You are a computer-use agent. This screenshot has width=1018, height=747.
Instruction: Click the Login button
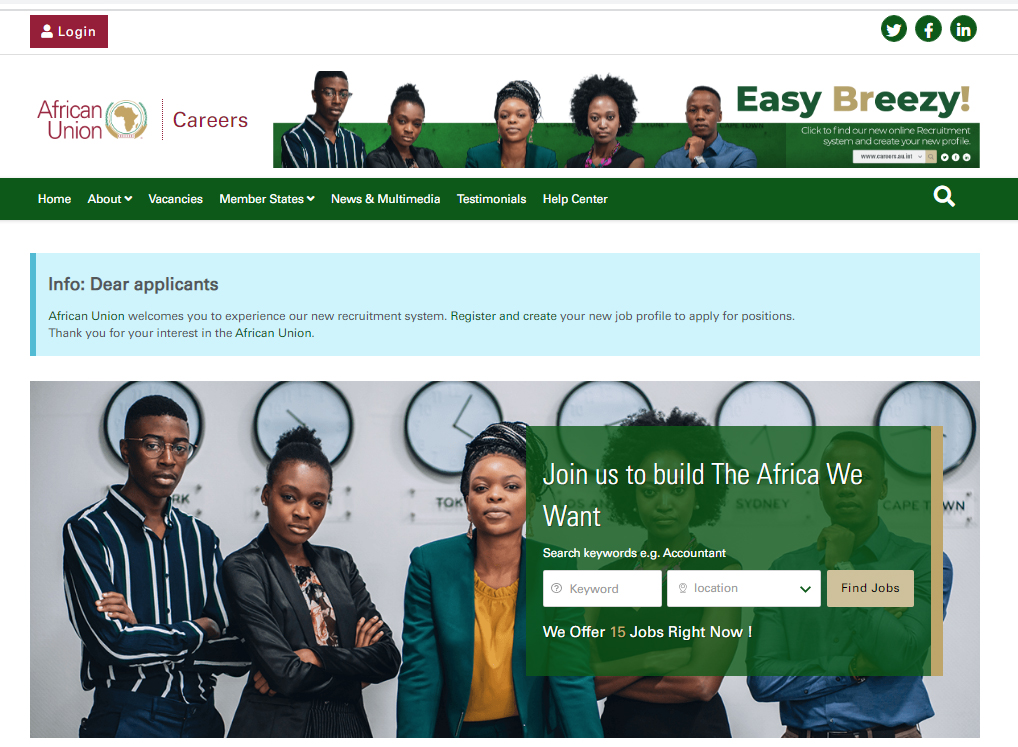point(69,31)
